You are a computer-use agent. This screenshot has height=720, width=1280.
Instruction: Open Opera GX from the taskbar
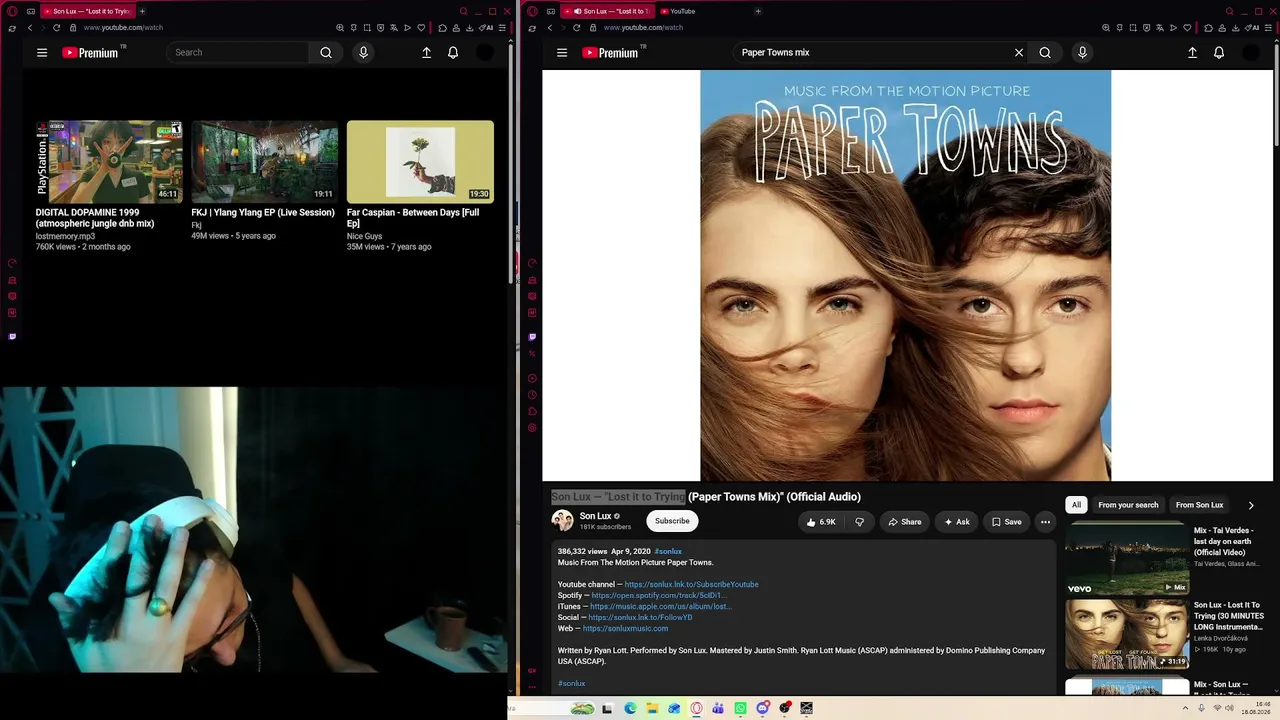697,709
